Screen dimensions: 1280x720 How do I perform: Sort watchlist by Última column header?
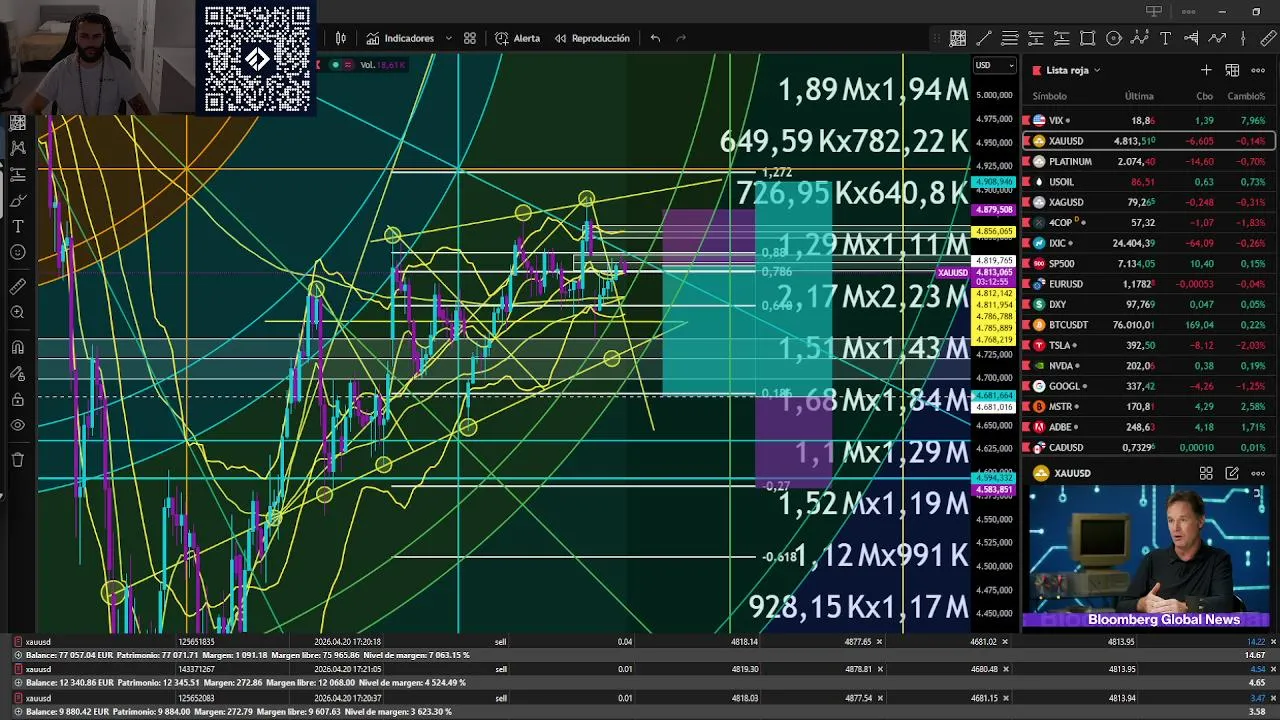(1139, 96)
